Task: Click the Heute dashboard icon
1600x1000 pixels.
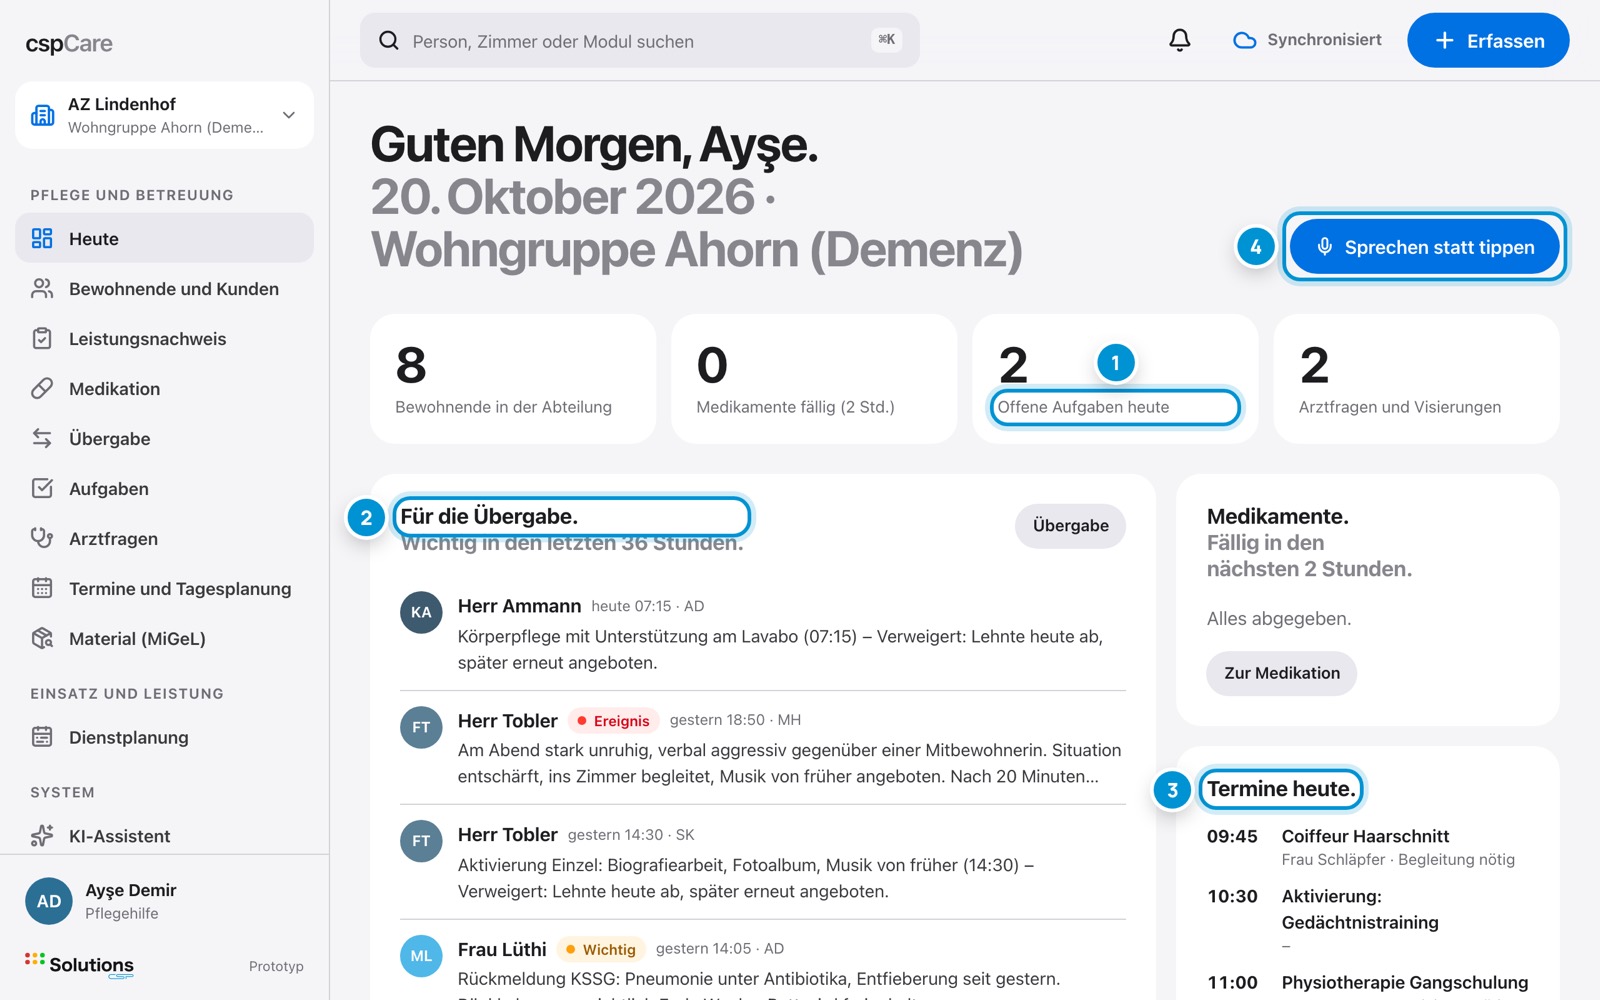Action: pos(42,238)
